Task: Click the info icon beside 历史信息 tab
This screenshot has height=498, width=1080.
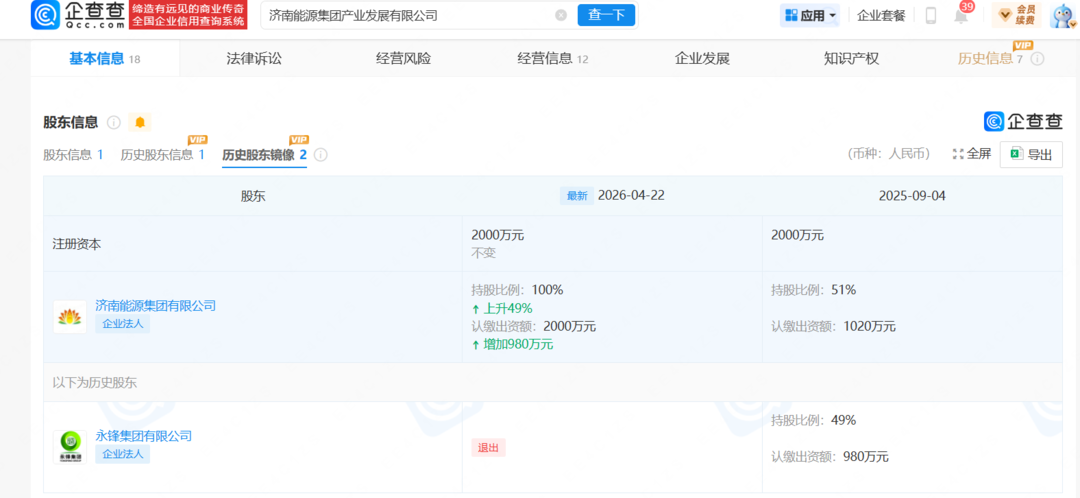Action: [1037, 59]
